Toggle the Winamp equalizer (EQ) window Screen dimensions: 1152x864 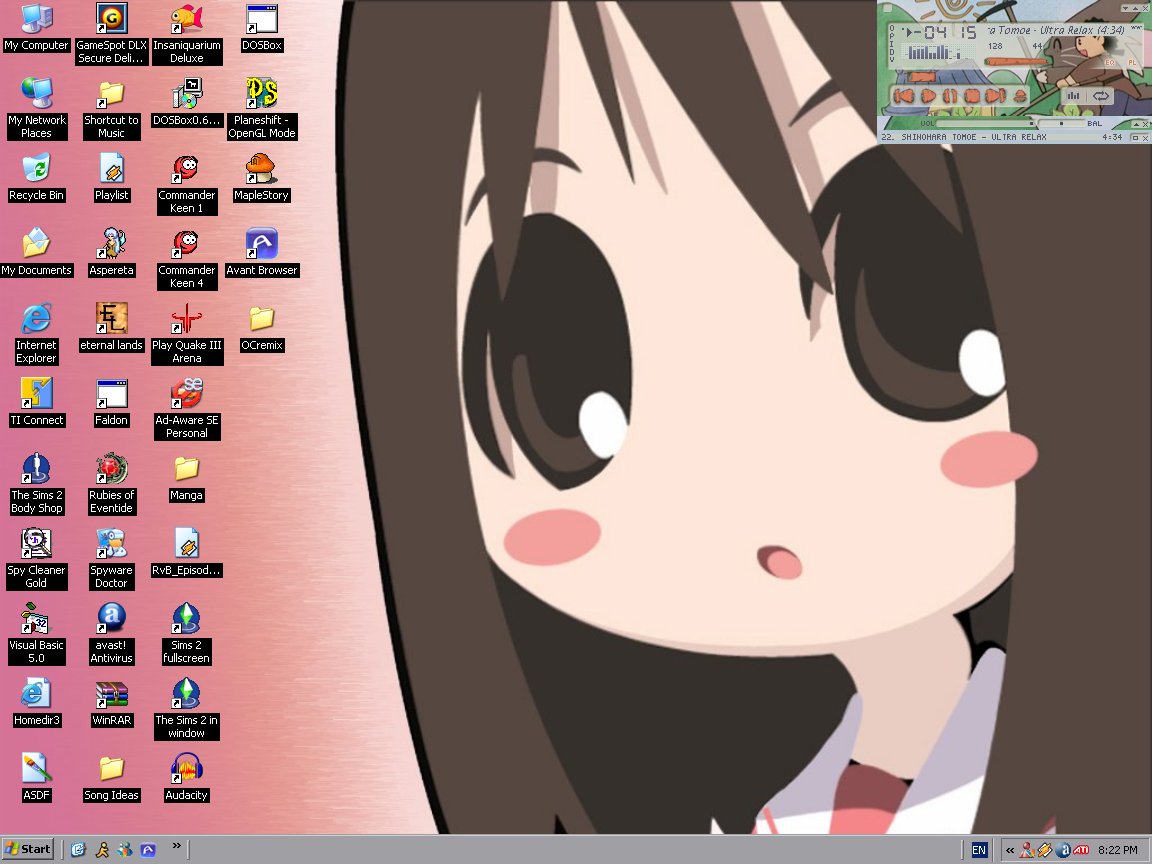(1109, 62)
